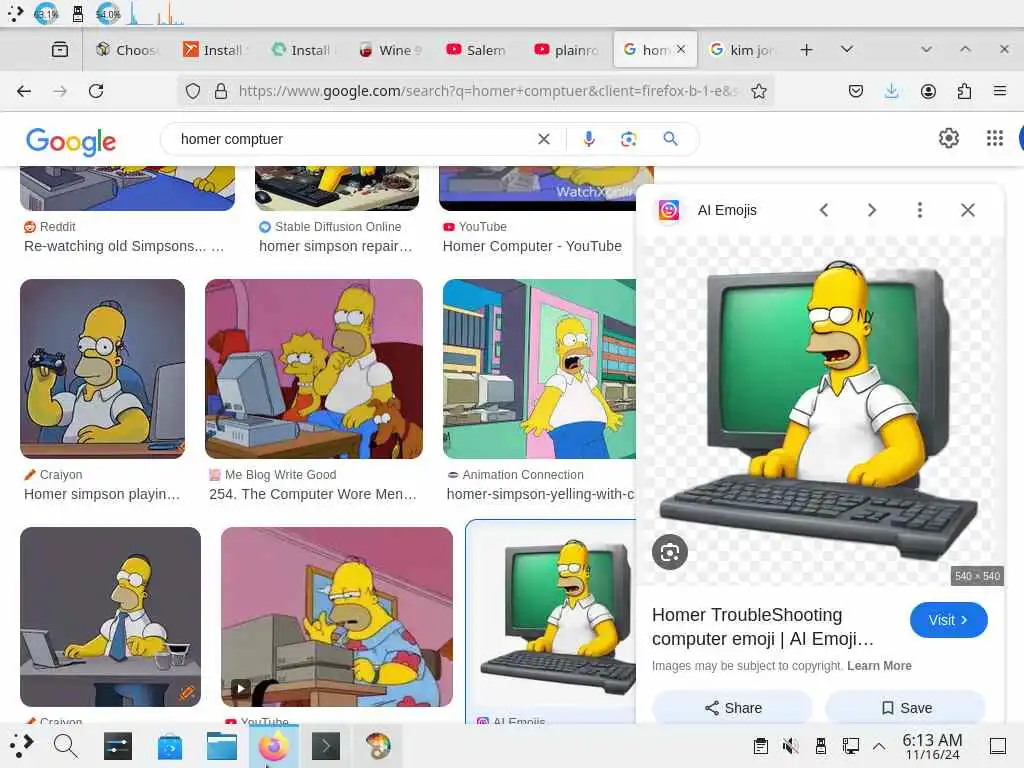
Task: Show previous image in preview panel
Action: (824, 210)
